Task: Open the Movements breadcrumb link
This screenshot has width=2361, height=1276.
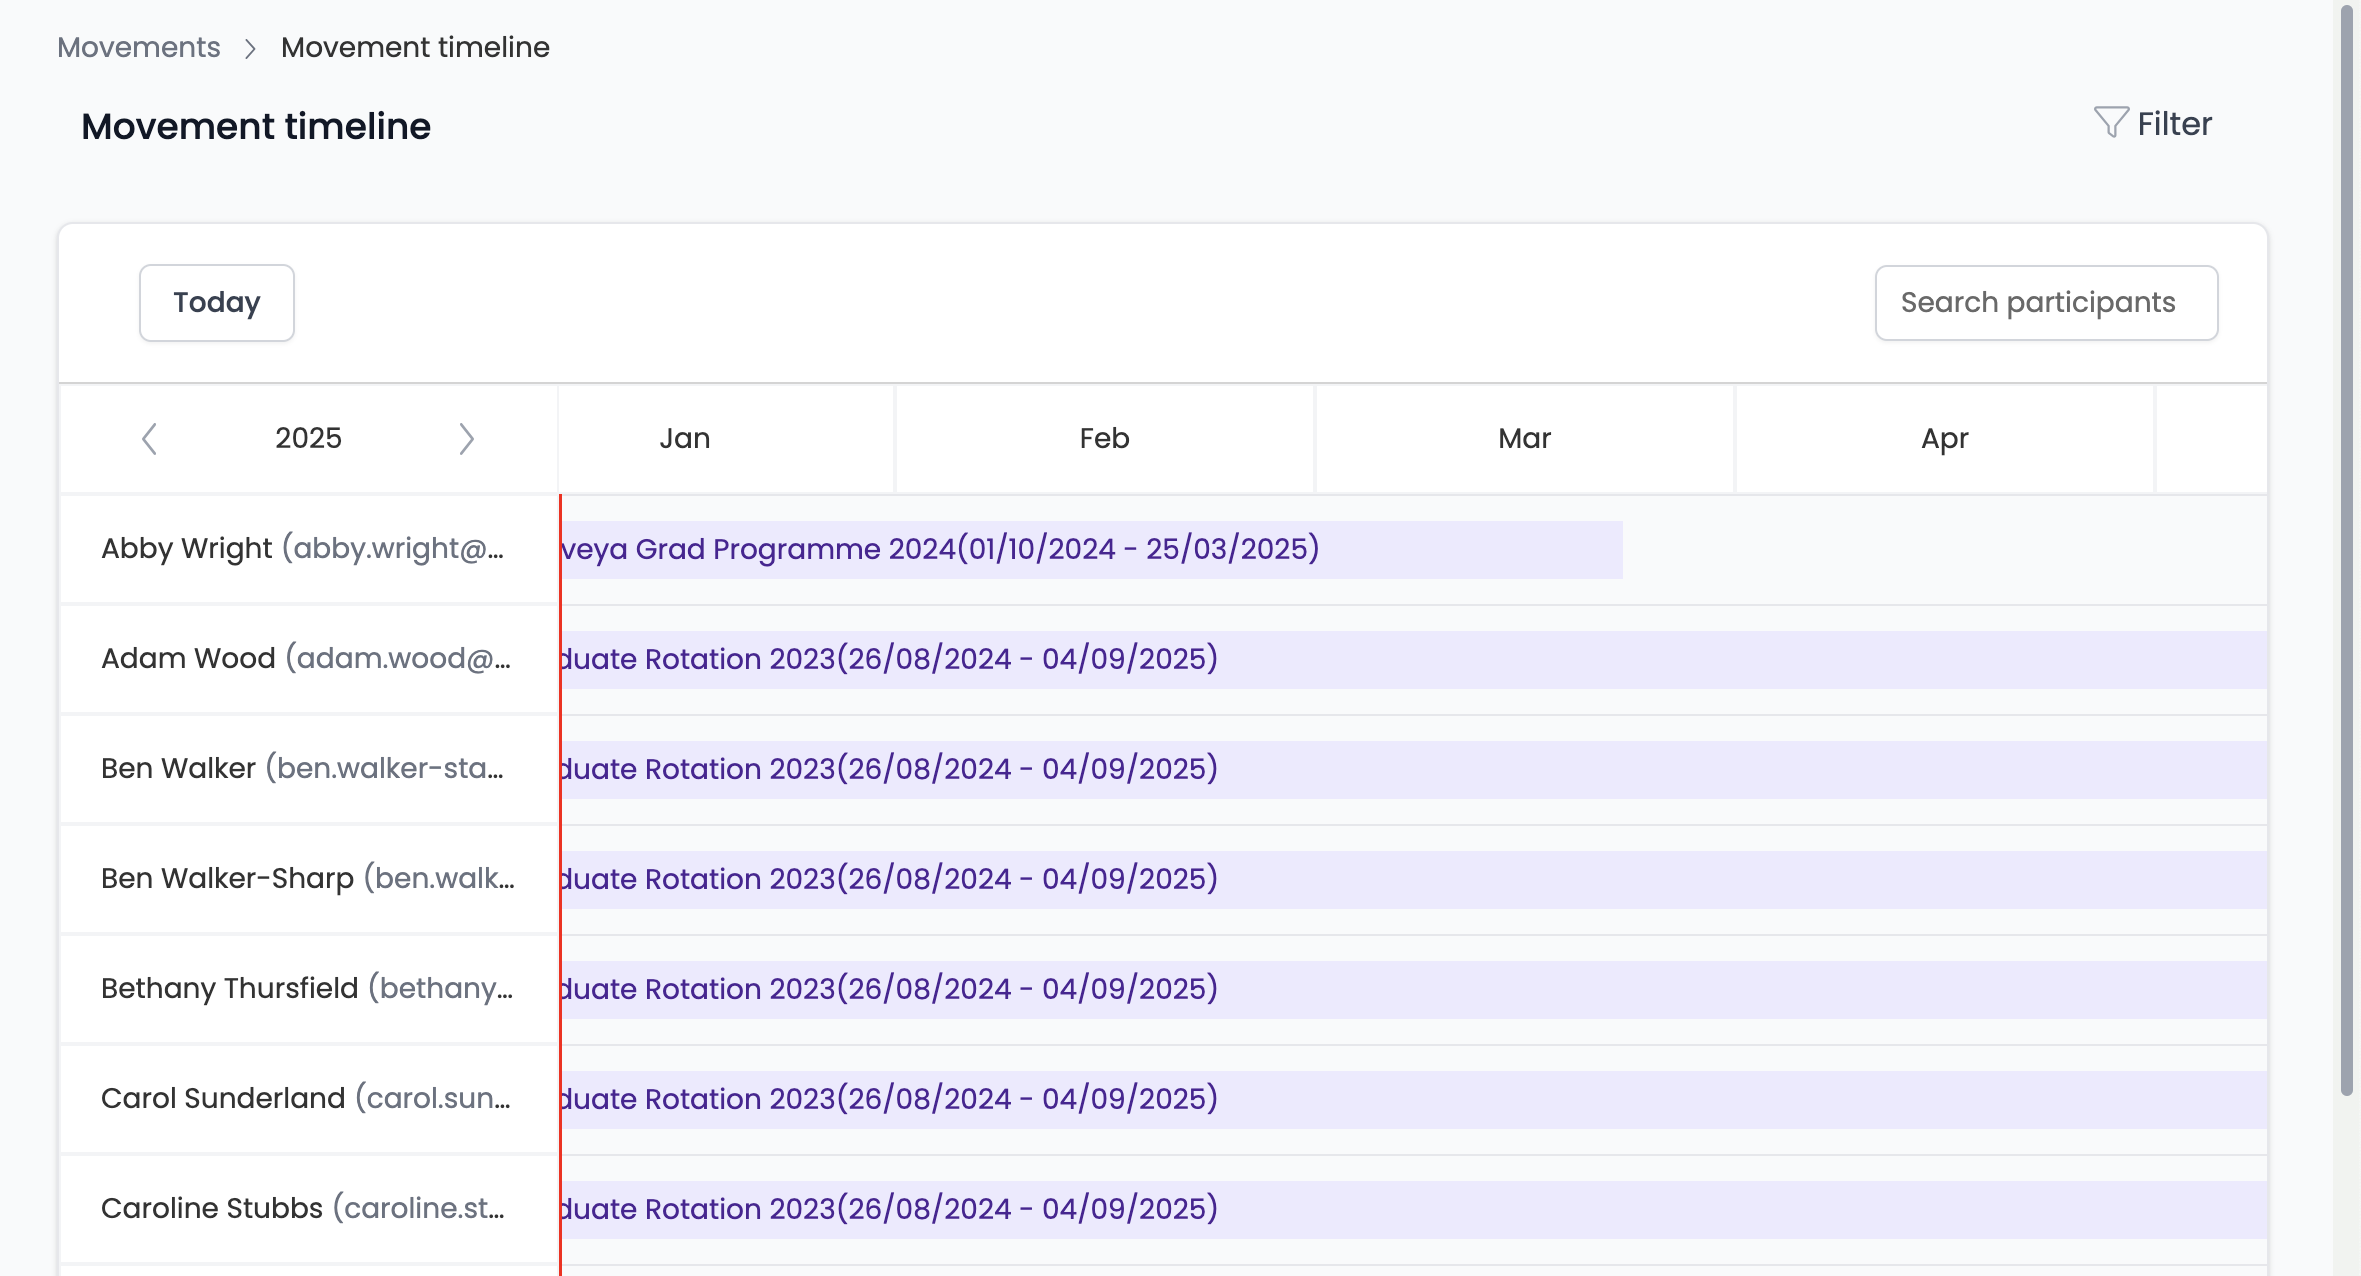Action: coord(139,47)
